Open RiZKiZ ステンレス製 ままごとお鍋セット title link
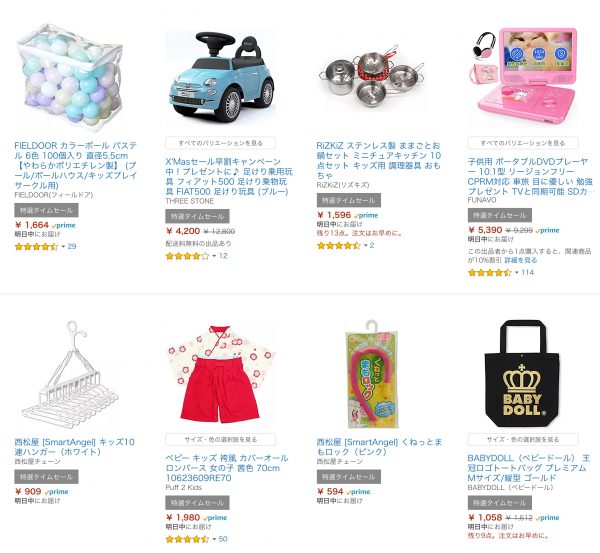The height and width of the screenshot is (553, 600). click(378, 161)
